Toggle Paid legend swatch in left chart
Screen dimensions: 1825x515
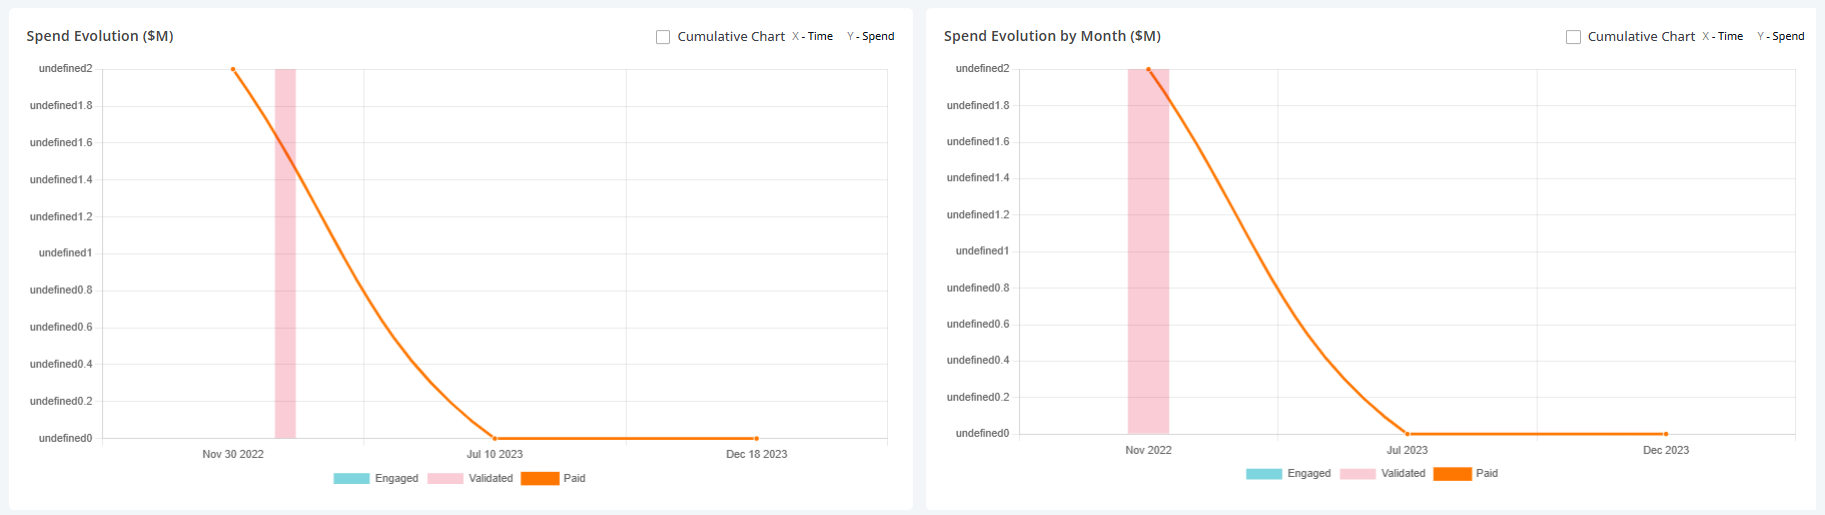coord(540,479)
